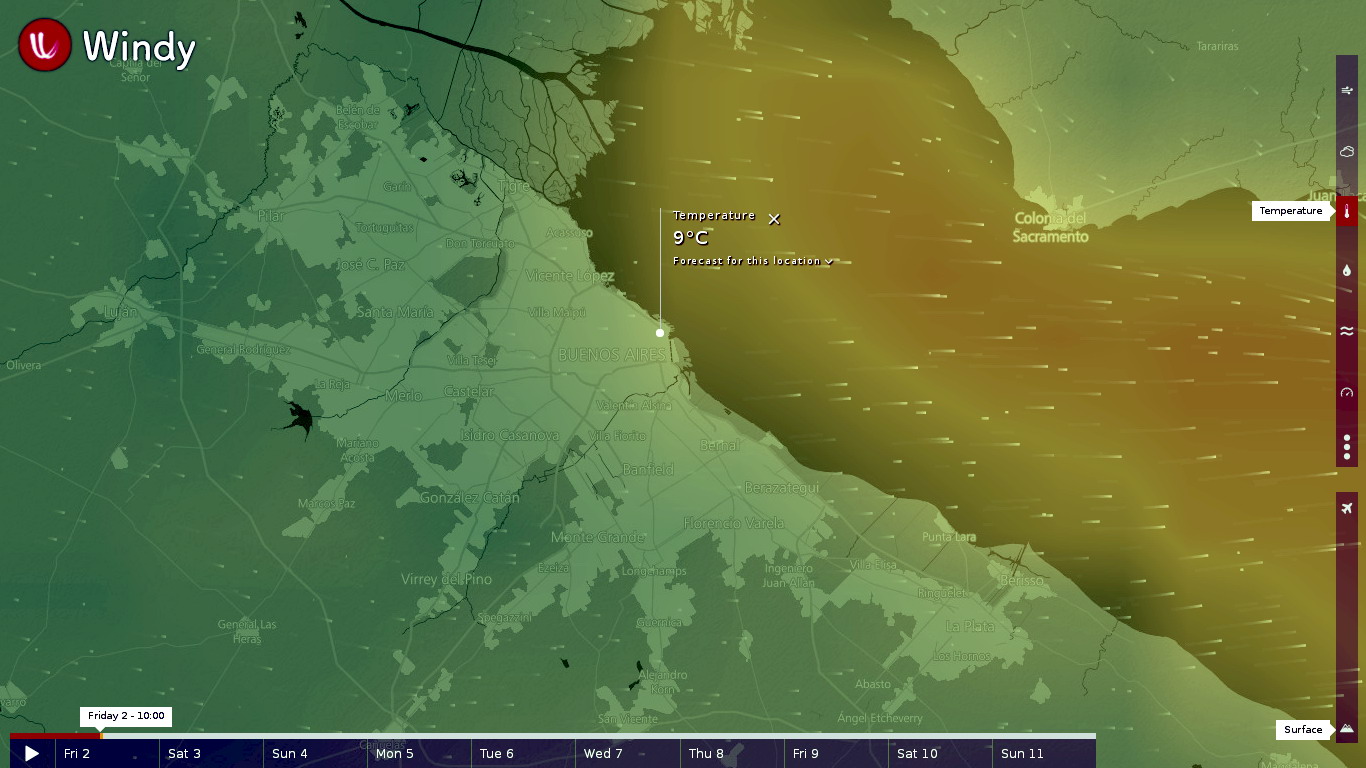Click the Windy title text
Screen dimensions: 1366x768
pyautogui.click(x=139, y=47)
